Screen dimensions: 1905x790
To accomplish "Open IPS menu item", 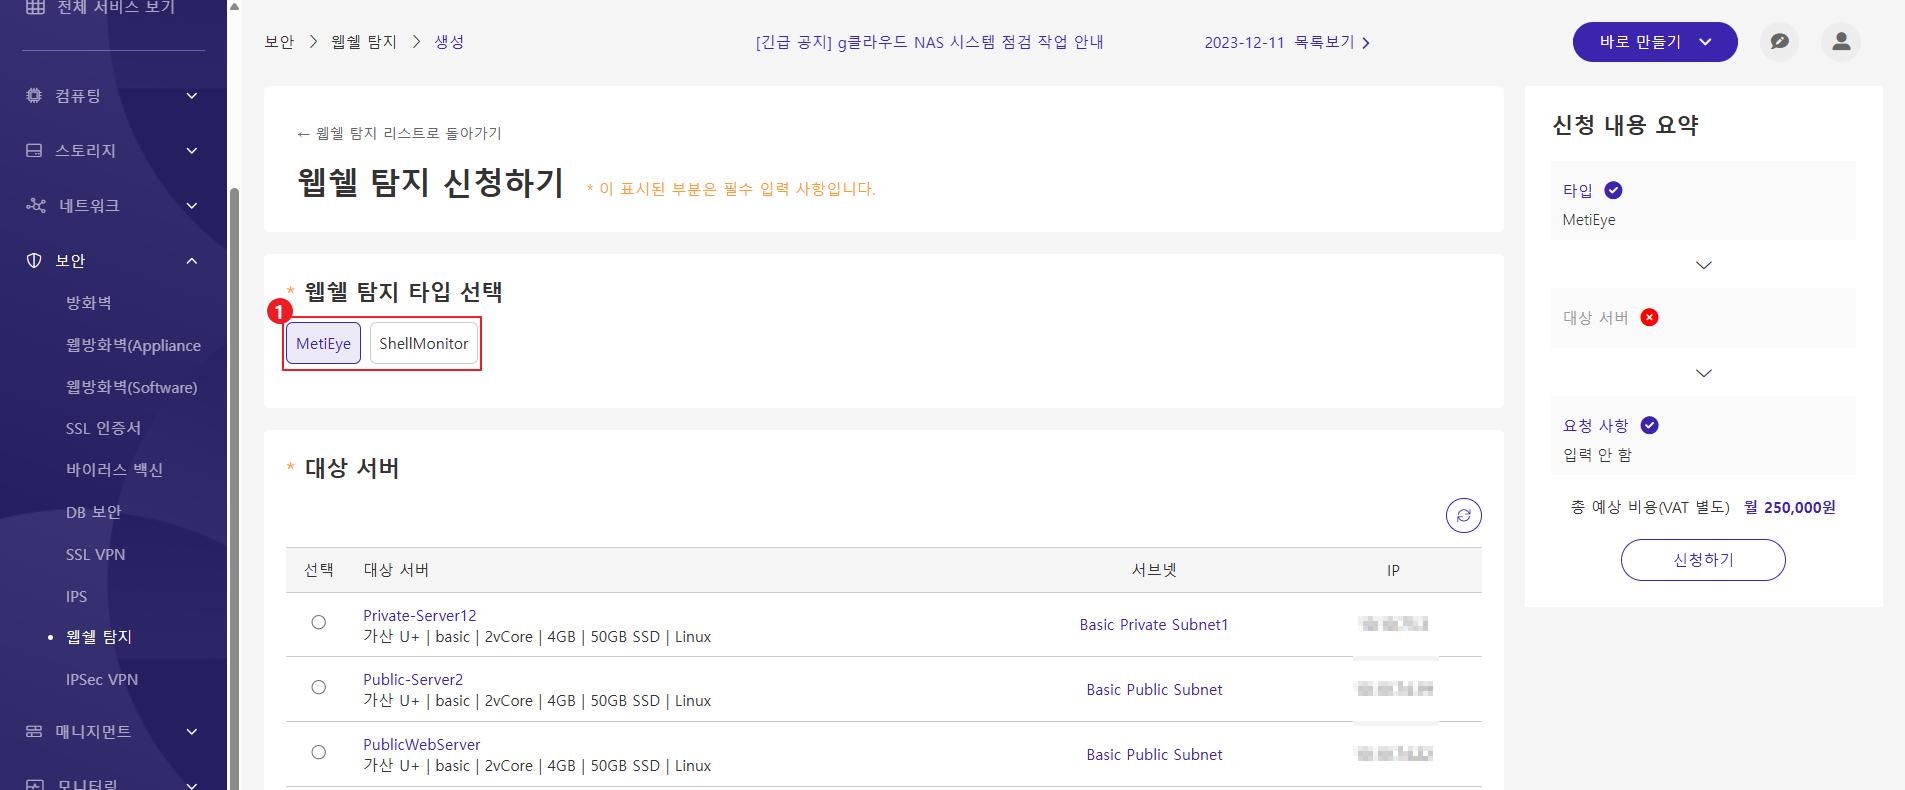I will [x=76, y=596].
